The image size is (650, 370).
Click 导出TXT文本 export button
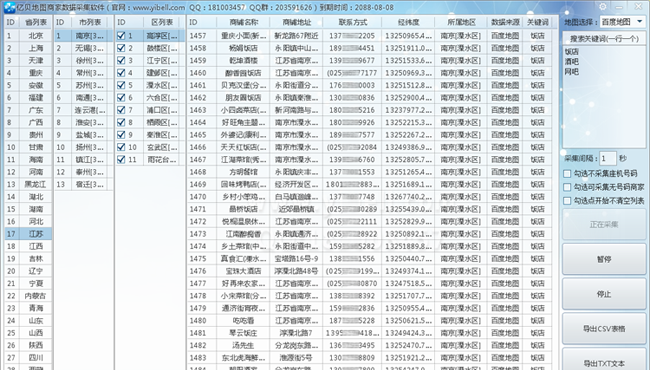(604, 360)
